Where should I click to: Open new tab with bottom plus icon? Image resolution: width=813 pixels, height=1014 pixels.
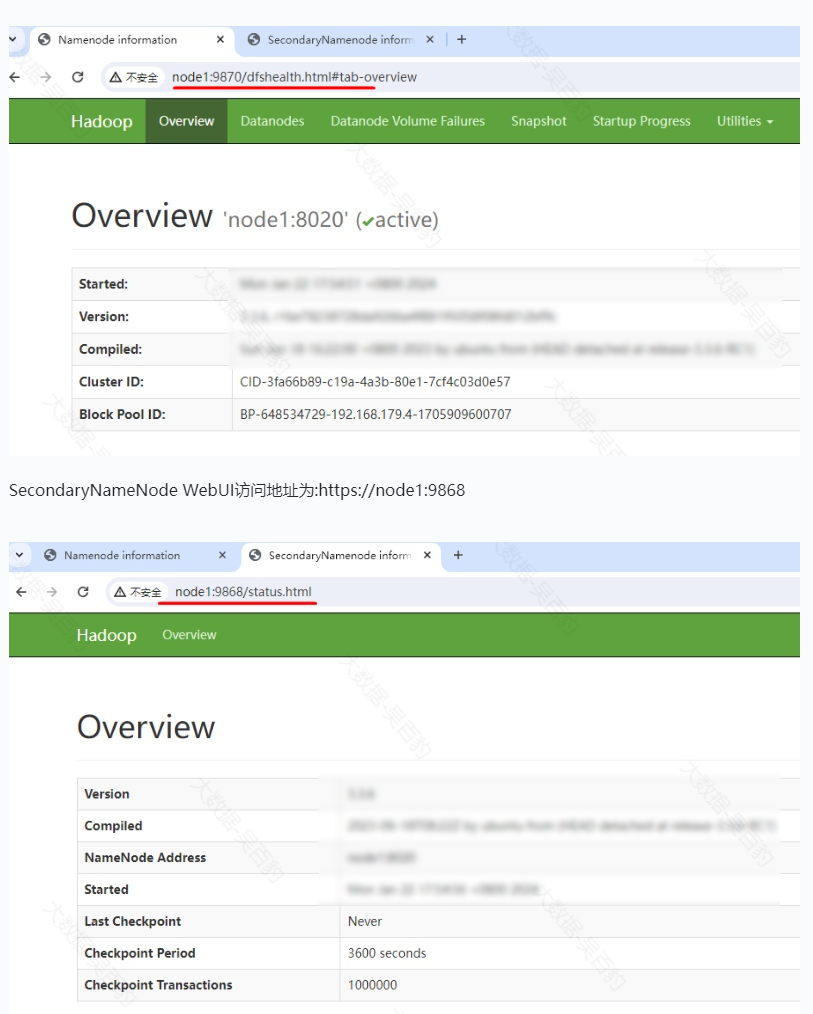(458, 555)
